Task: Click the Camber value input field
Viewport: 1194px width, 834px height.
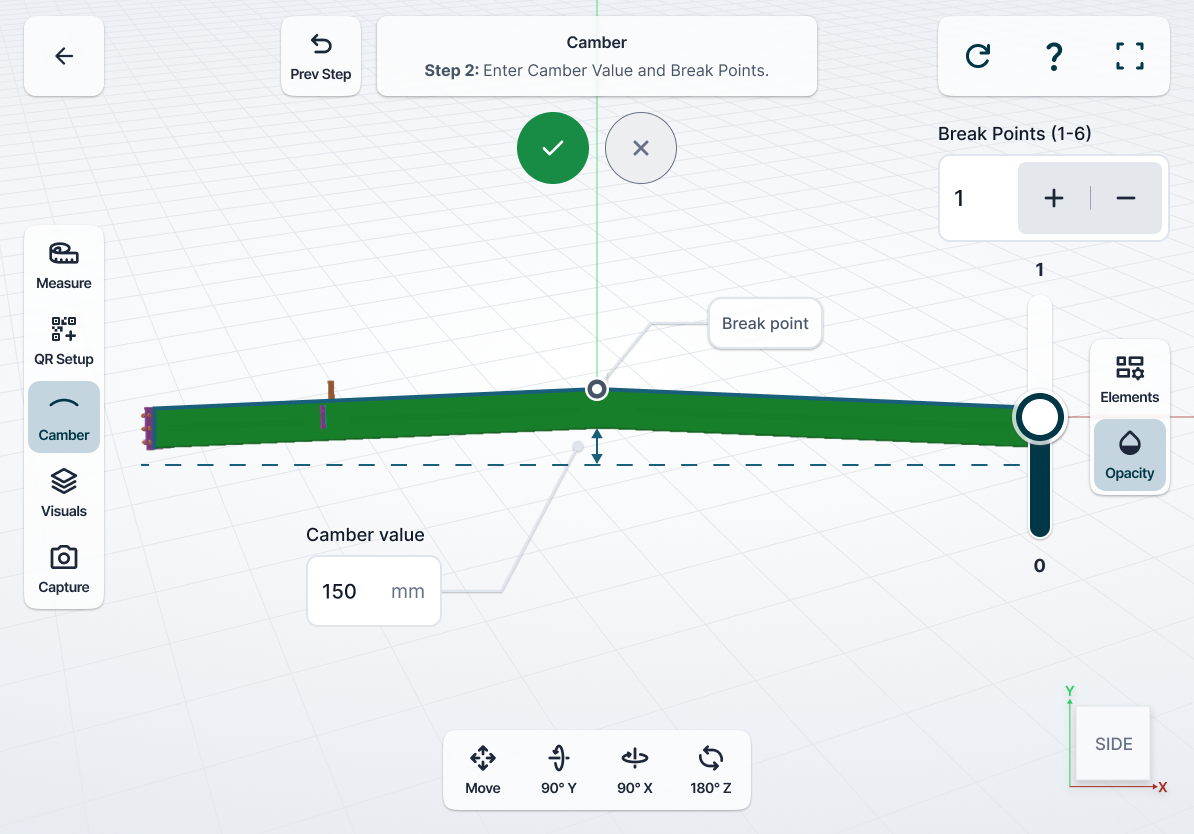Action: (x=374, y=591)
